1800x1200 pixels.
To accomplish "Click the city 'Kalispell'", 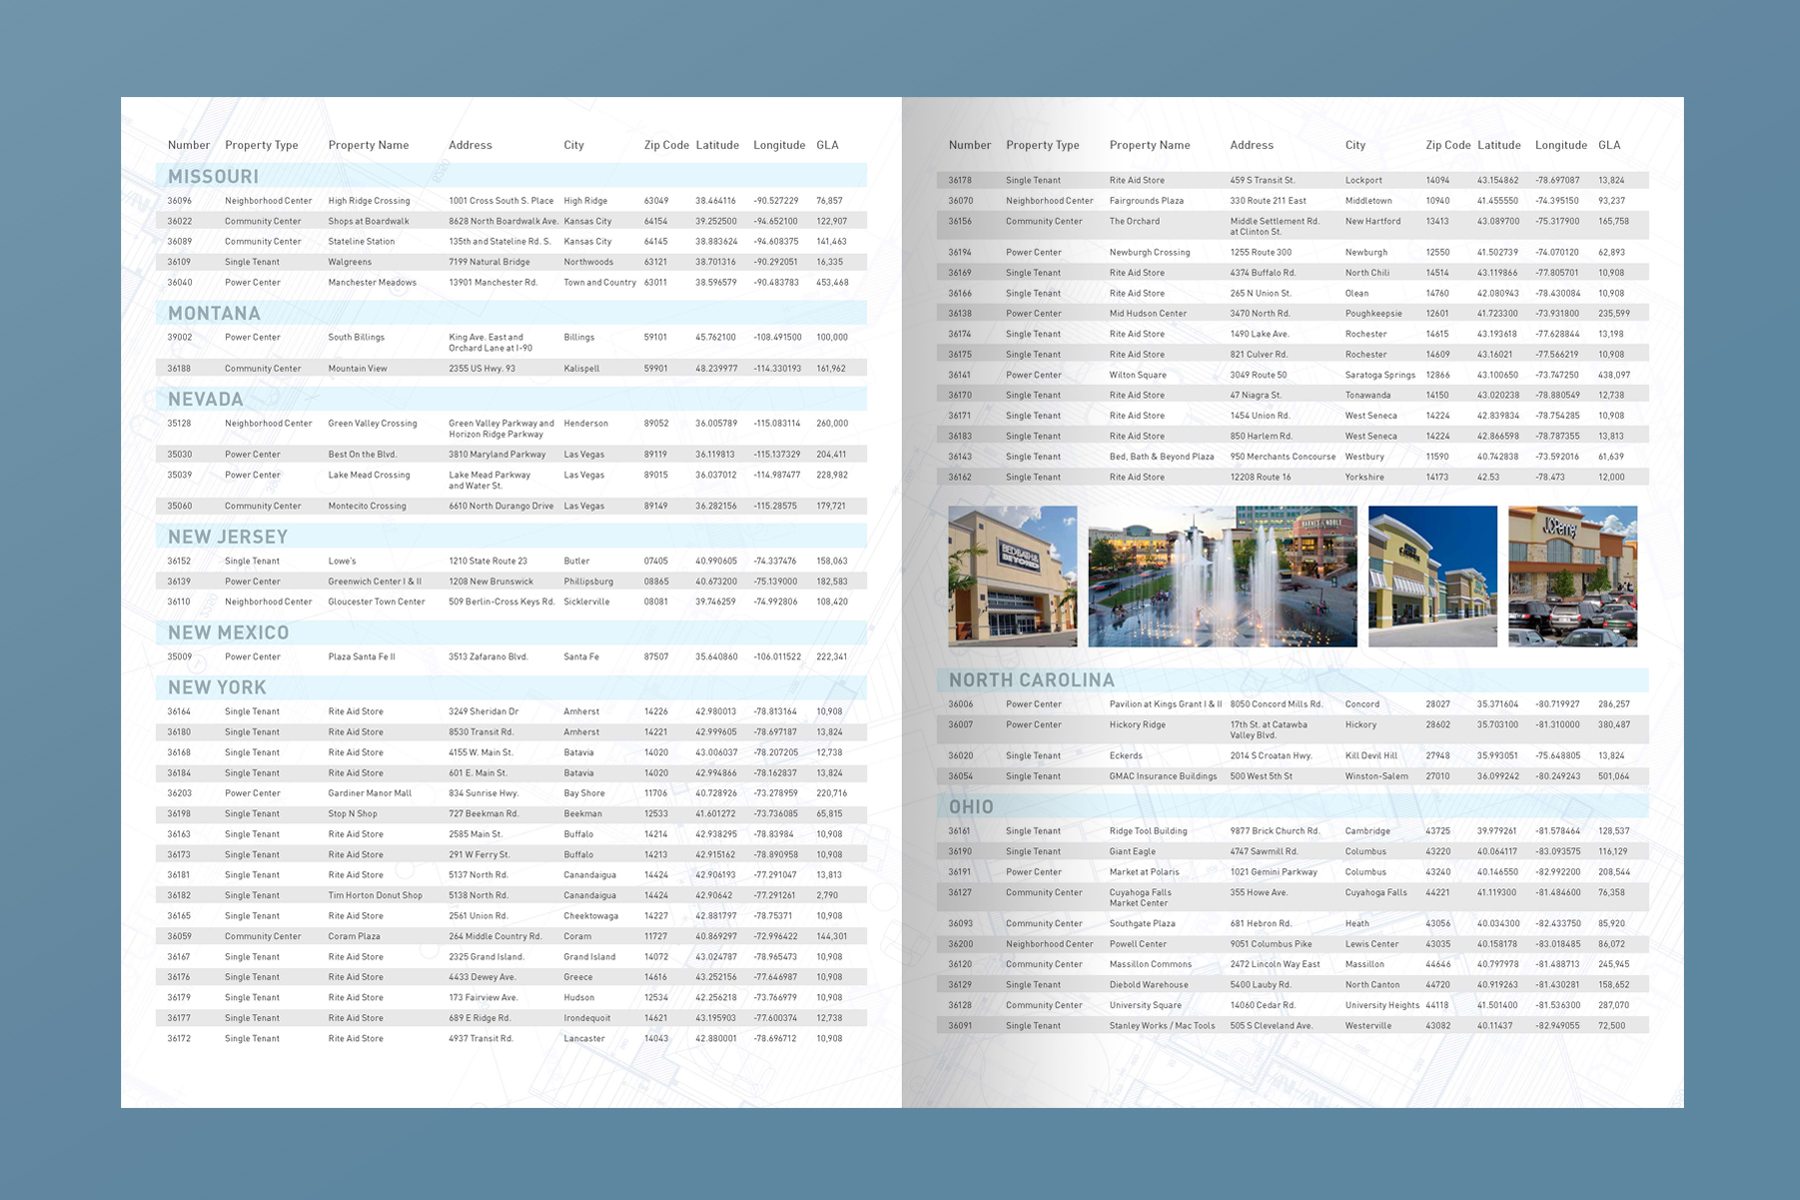I will pos(581,368).
